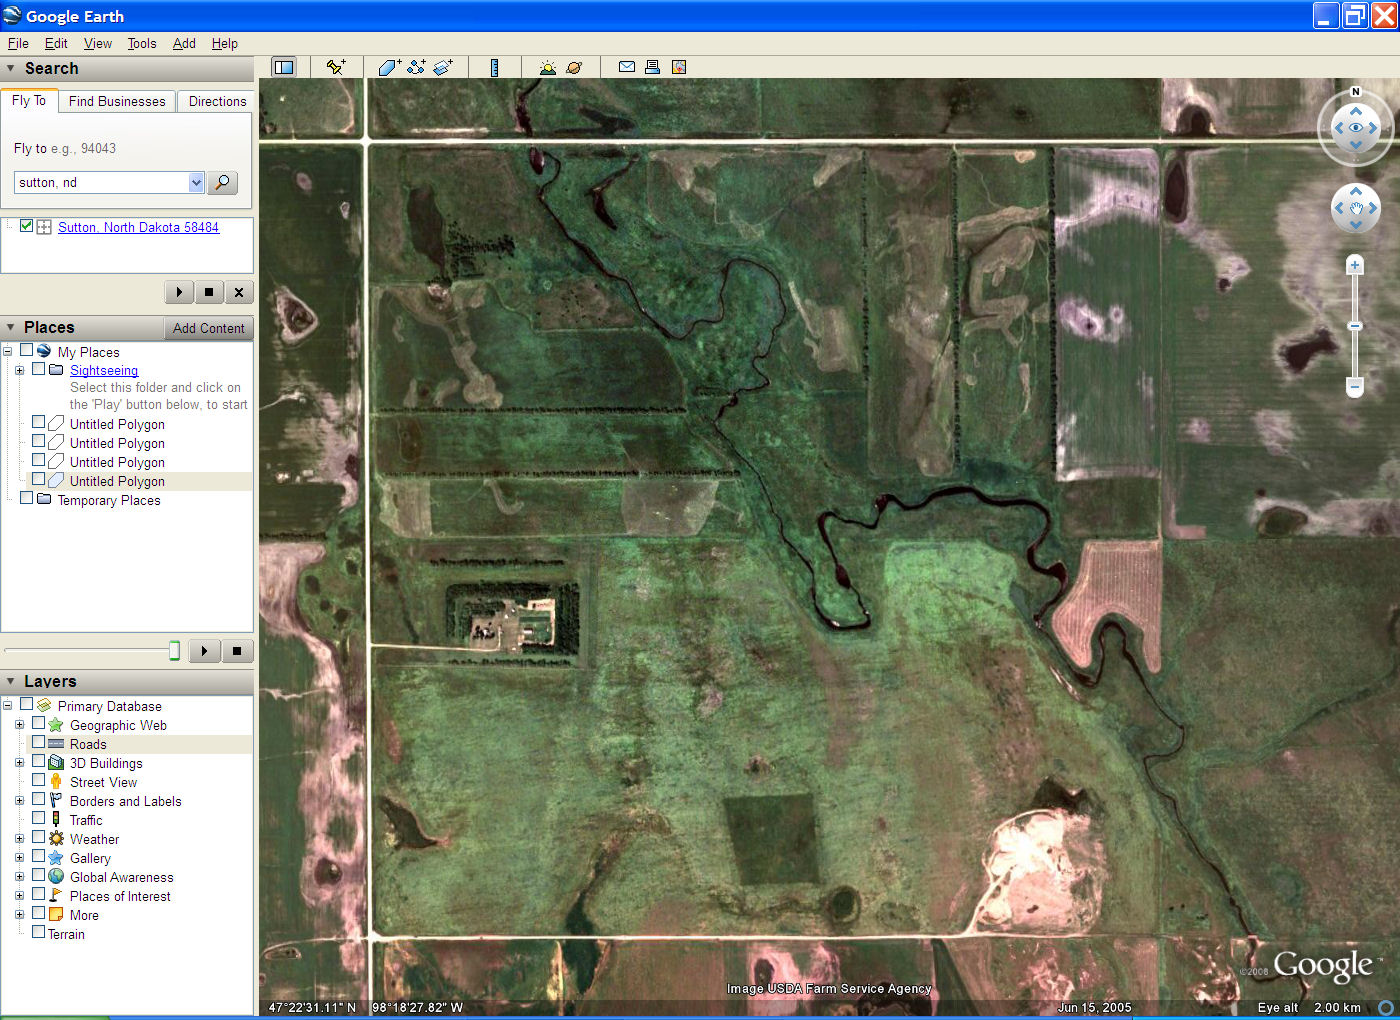Open the Email toolbar icon
Image resolution: width=1400 pixels, height=1020 pixels.
pos(627,67)
